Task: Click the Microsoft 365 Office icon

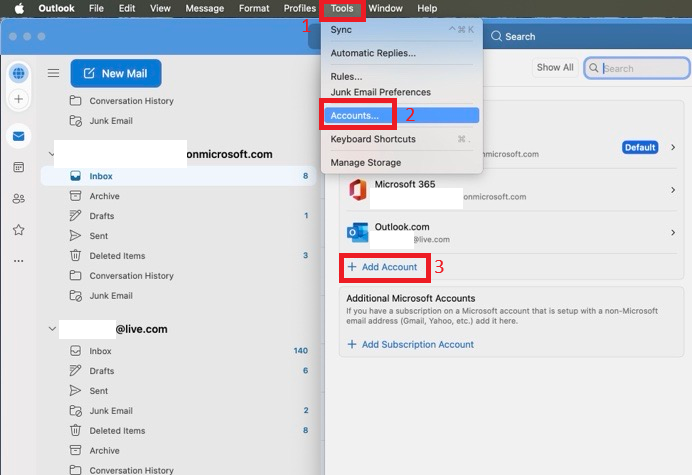Action: (357, 190)
